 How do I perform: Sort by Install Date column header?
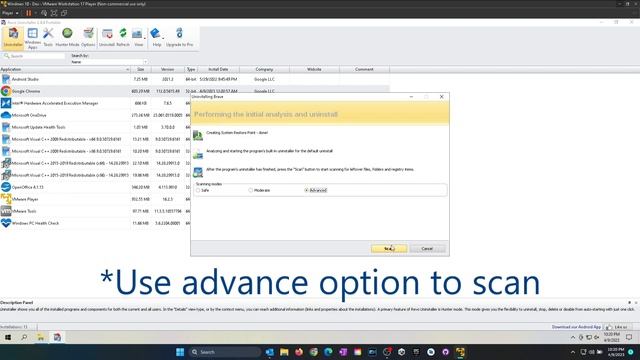tap(218, 69)
